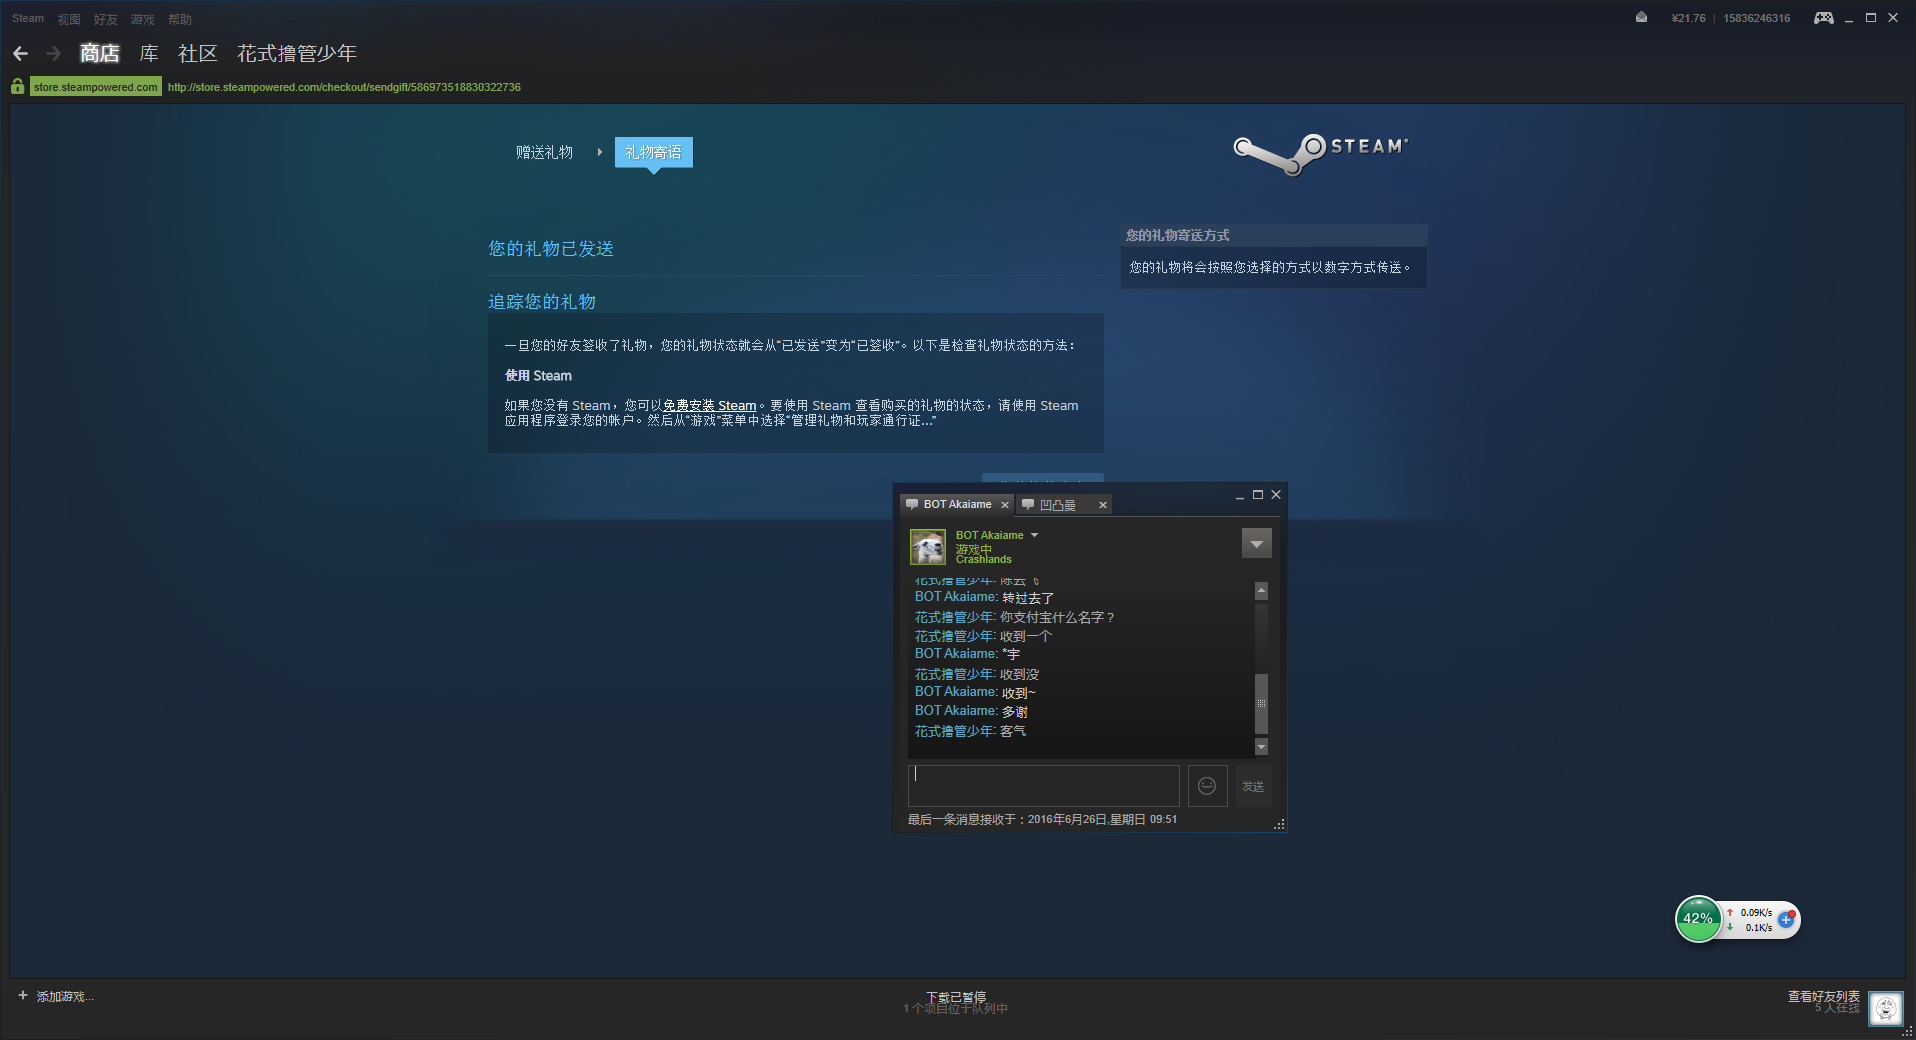Go to the 库 section

tap(149, 53)
